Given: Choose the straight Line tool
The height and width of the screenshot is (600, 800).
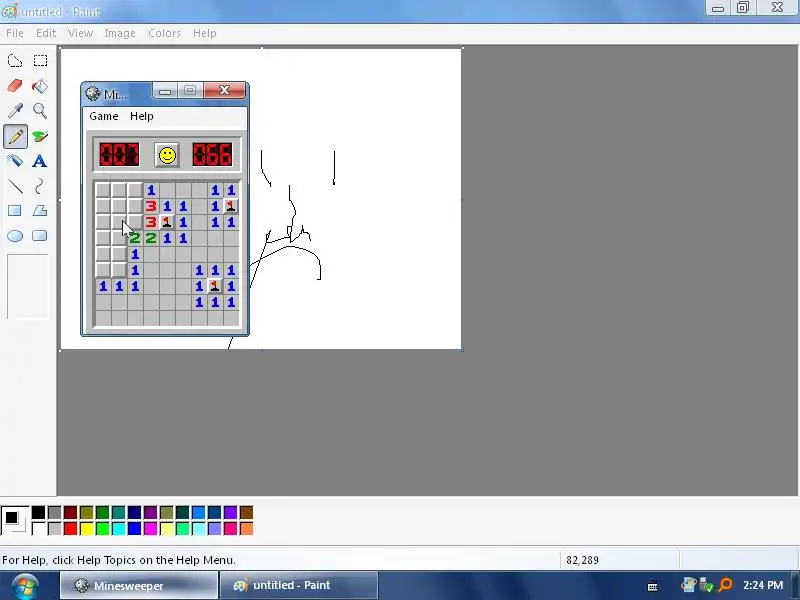Looking at the screenshot, I should 15,186.
